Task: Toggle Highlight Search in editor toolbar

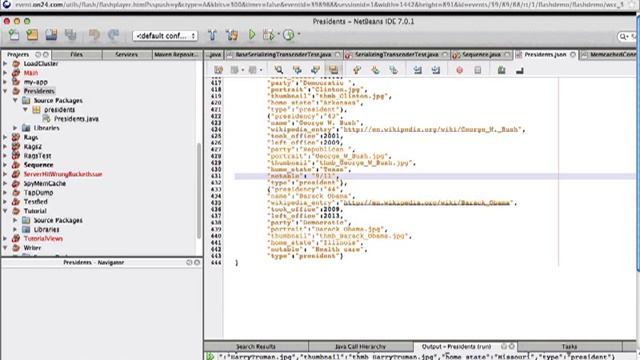Action: [x=333, y=70]
